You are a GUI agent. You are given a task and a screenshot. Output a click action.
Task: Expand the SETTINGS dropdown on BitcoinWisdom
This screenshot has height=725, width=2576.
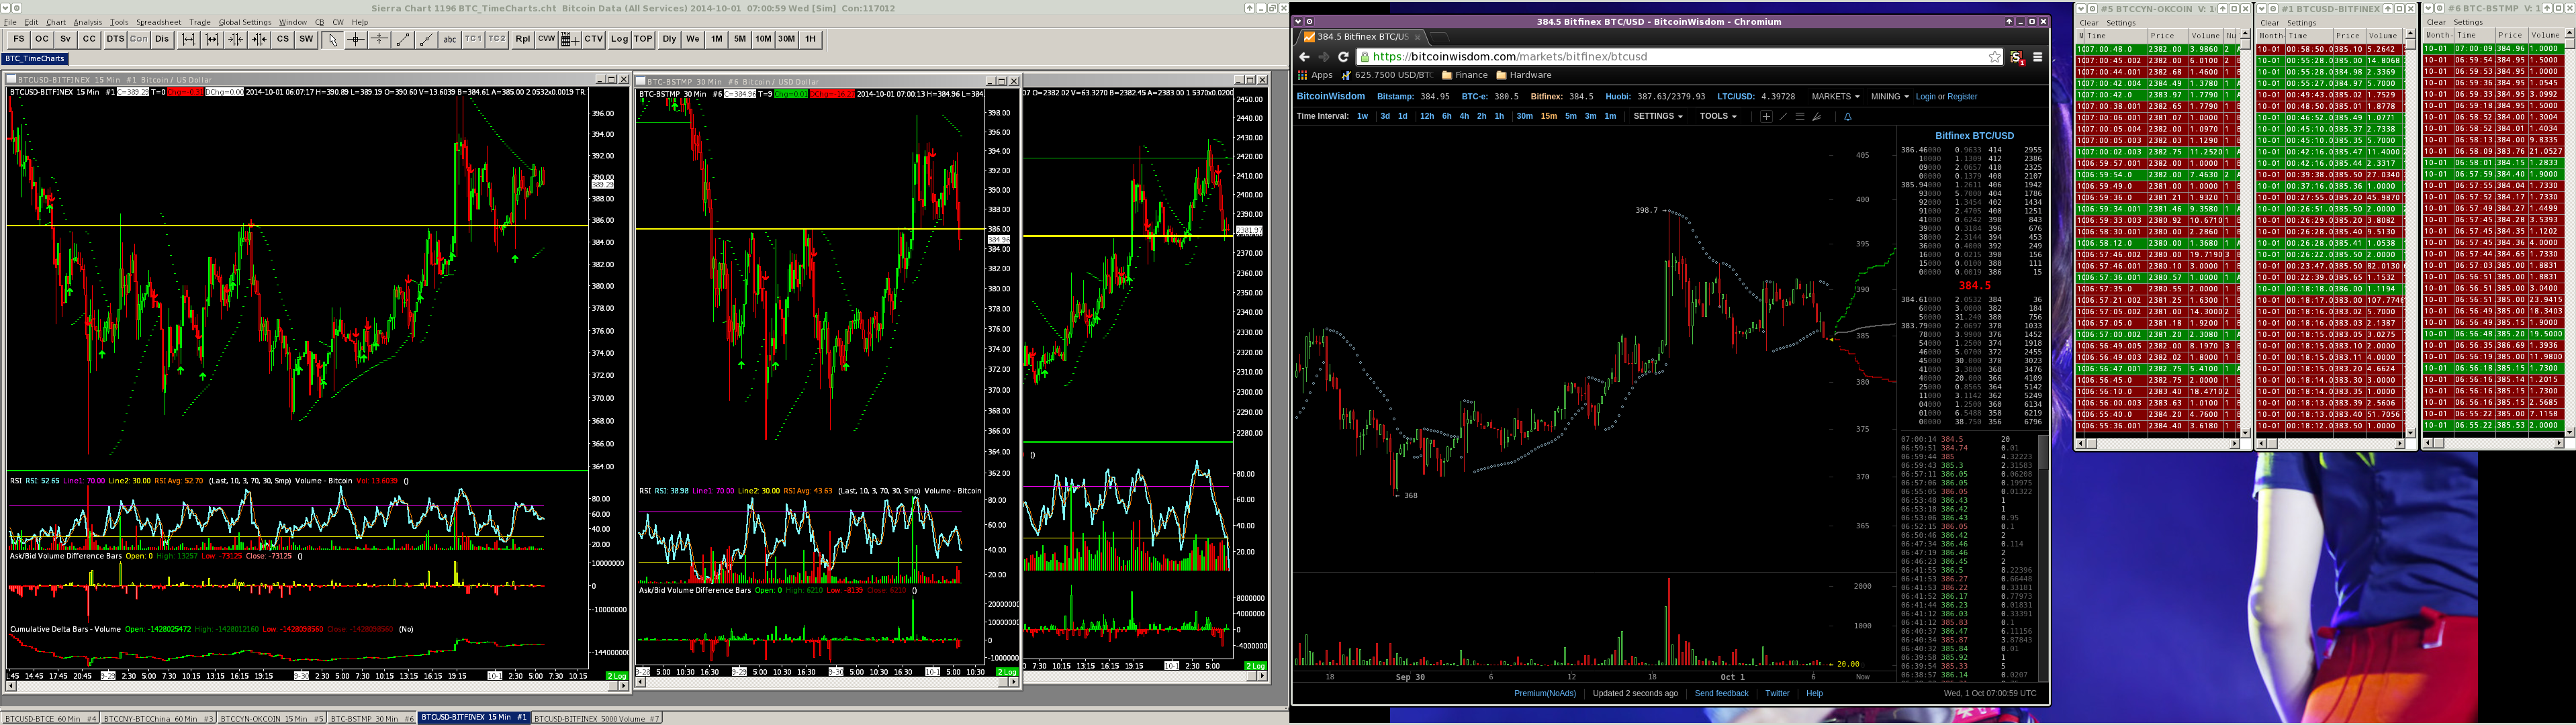[1657, 116]
